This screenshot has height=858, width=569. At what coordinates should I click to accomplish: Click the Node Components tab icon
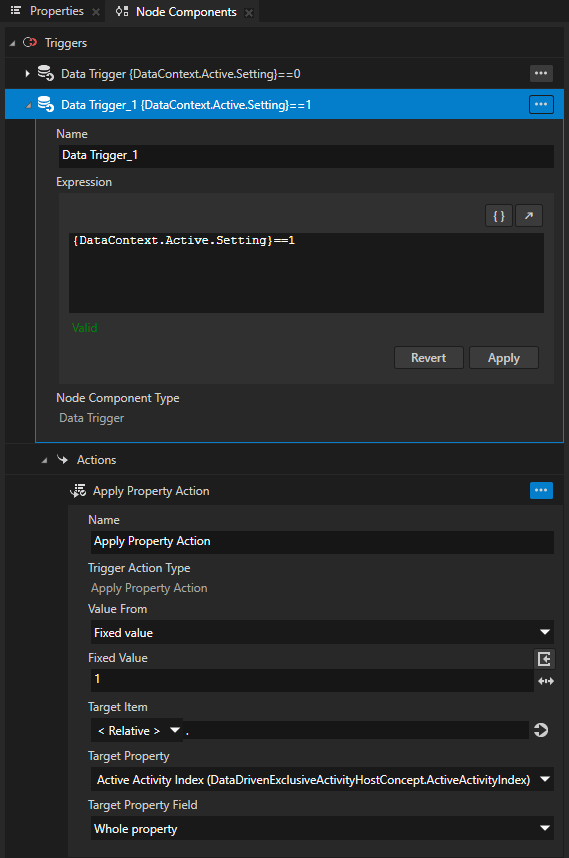(122, 11)
